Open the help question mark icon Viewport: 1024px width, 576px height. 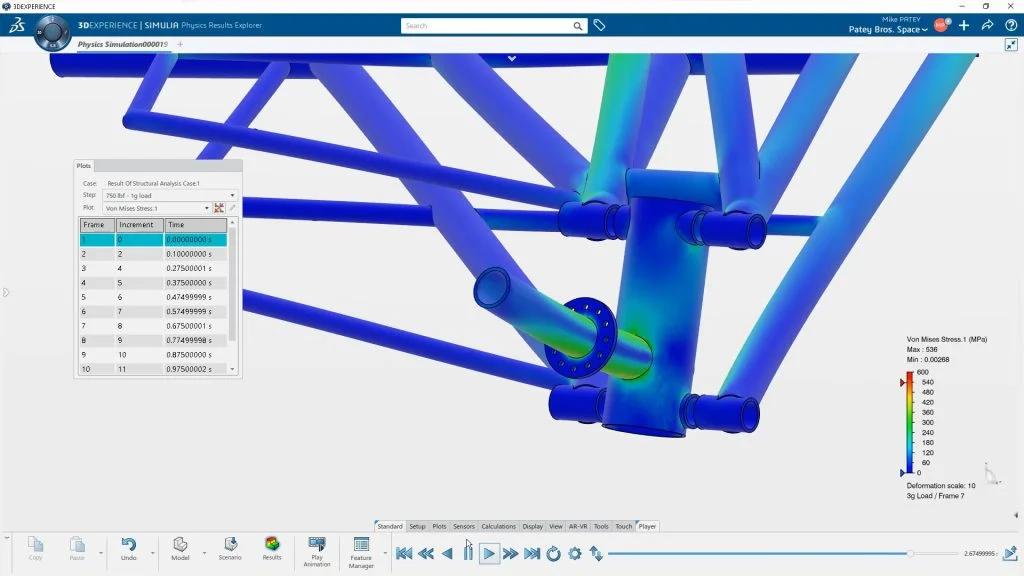tap(1009, 25)
